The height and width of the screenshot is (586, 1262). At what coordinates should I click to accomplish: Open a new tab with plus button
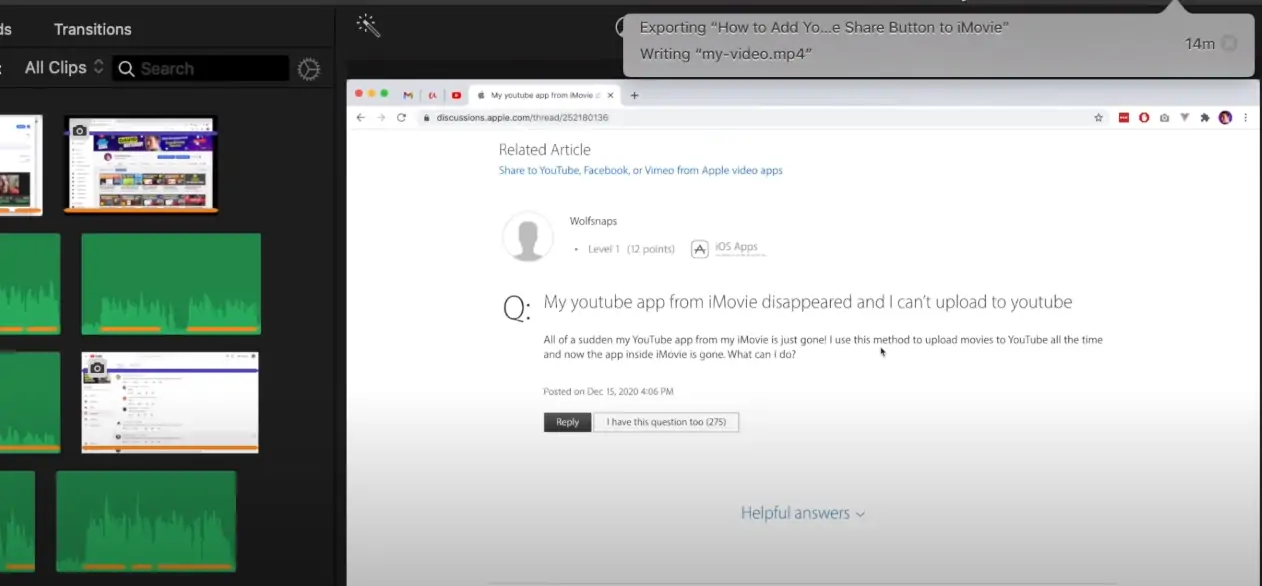(634, 95)
